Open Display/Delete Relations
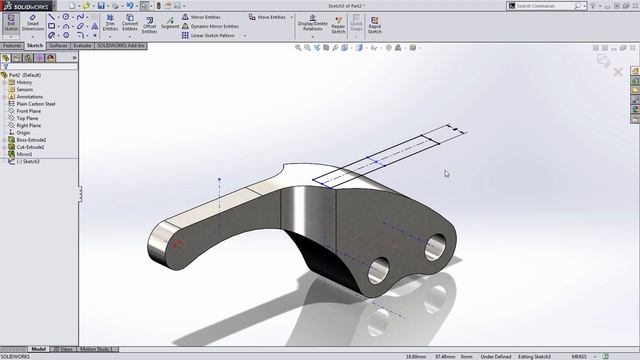The image size is (640, 360). (312, 23)
